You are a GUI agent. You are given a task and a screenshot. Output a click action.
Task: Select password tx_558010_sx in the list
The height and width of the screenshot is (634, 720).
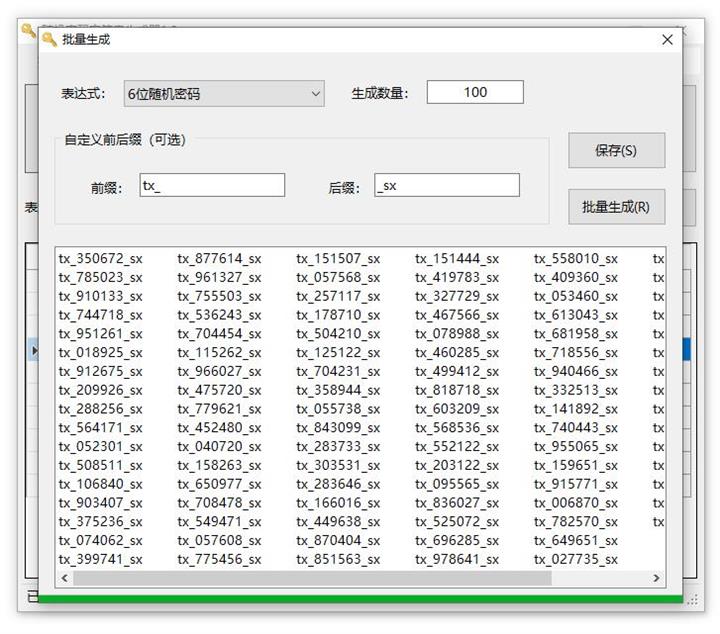576,259
